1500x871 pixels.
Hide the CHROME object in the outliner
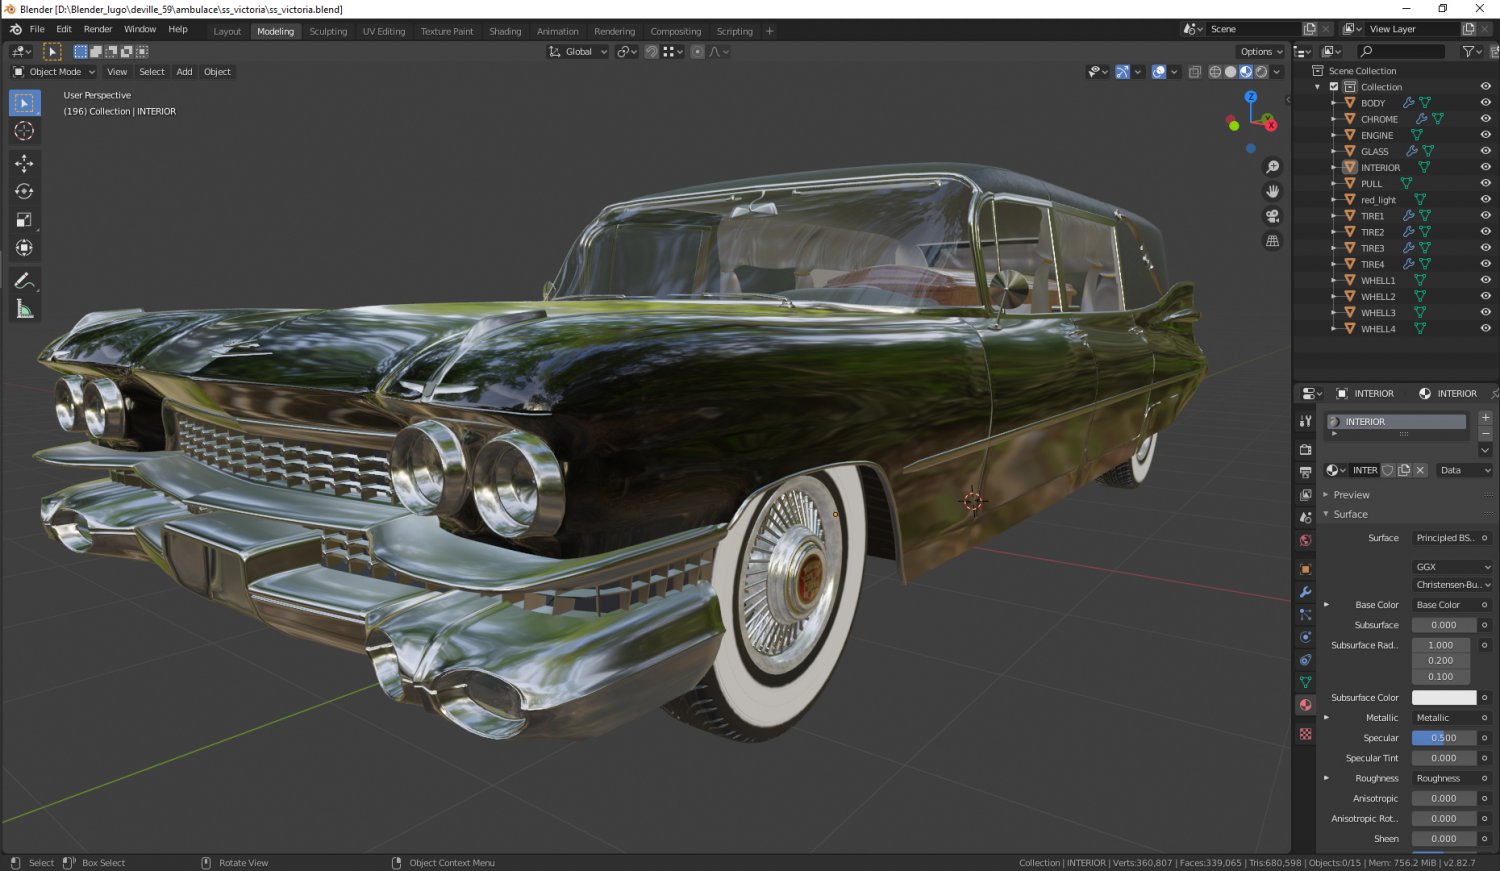[1486, 118]
